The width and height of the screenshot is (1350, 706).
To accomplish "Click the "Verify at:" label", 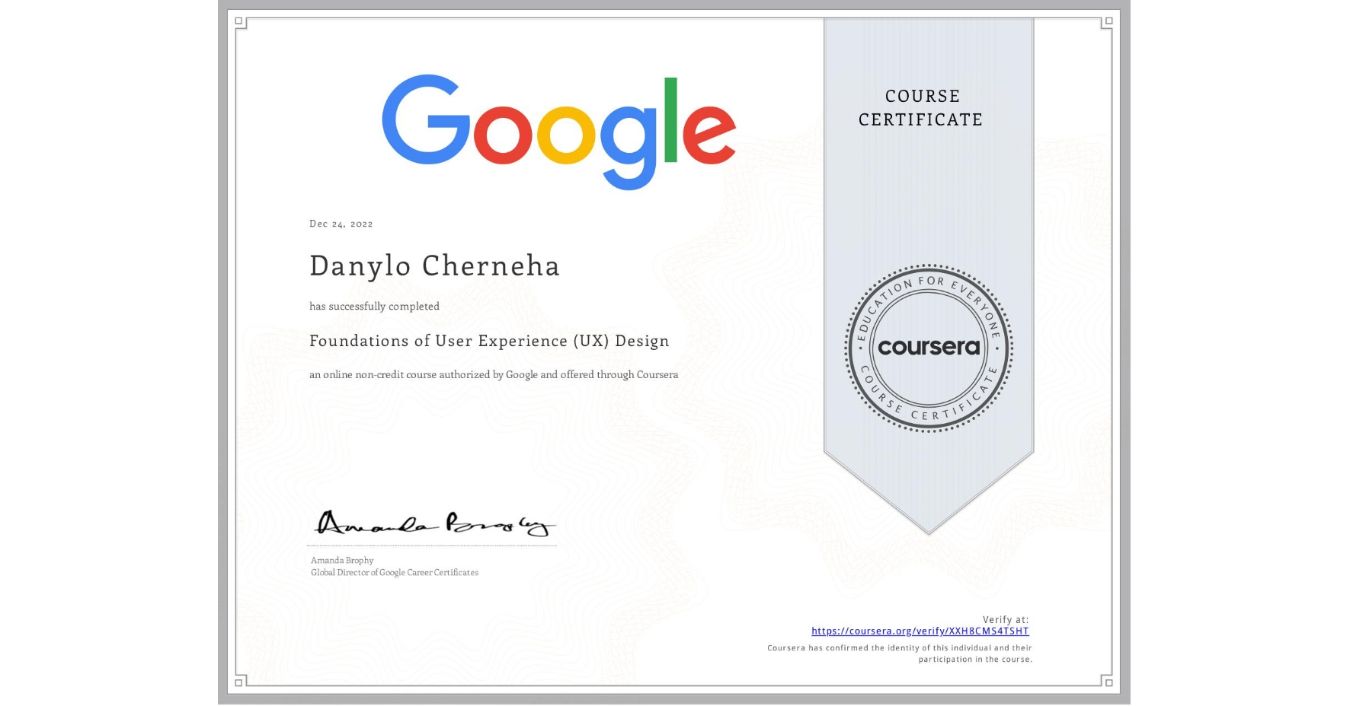I will coord(1005,620).
